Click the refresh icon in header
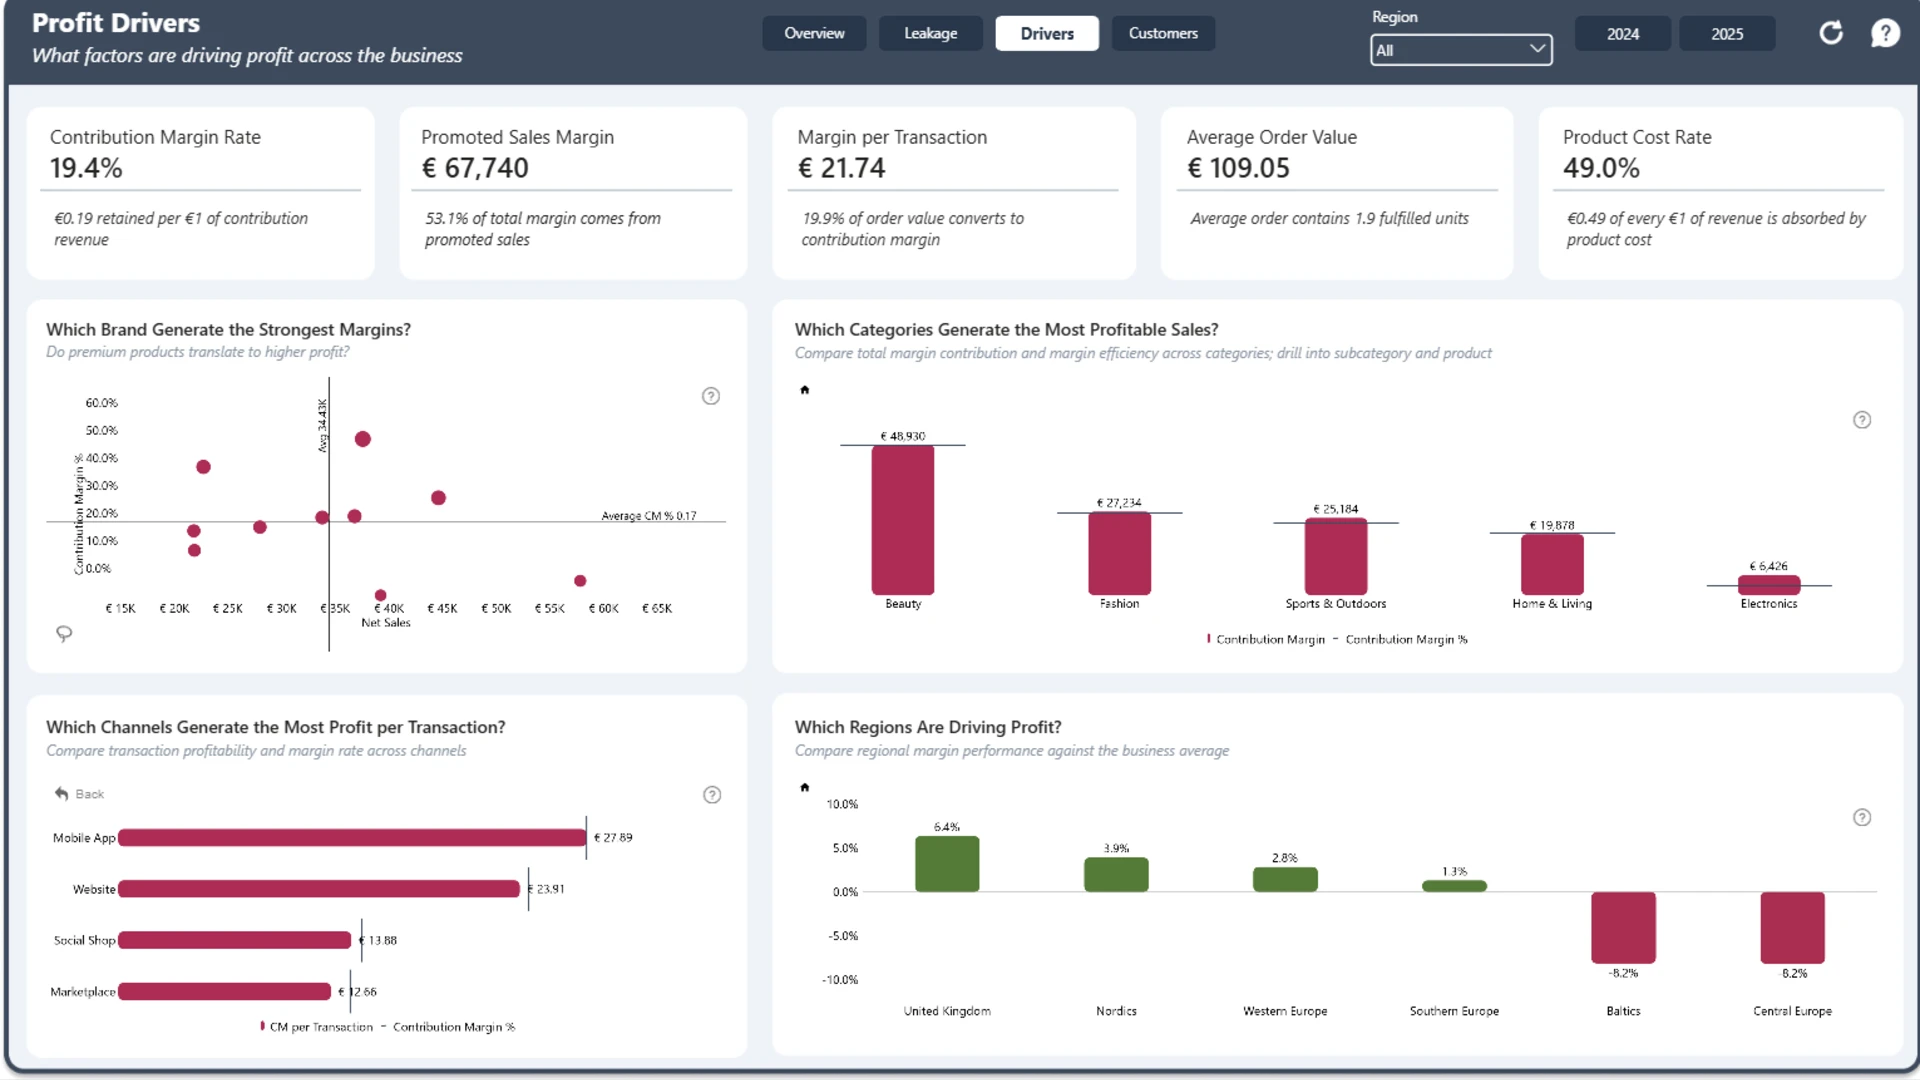This screenshot has height=1080, width=1920. point(1830,33)
